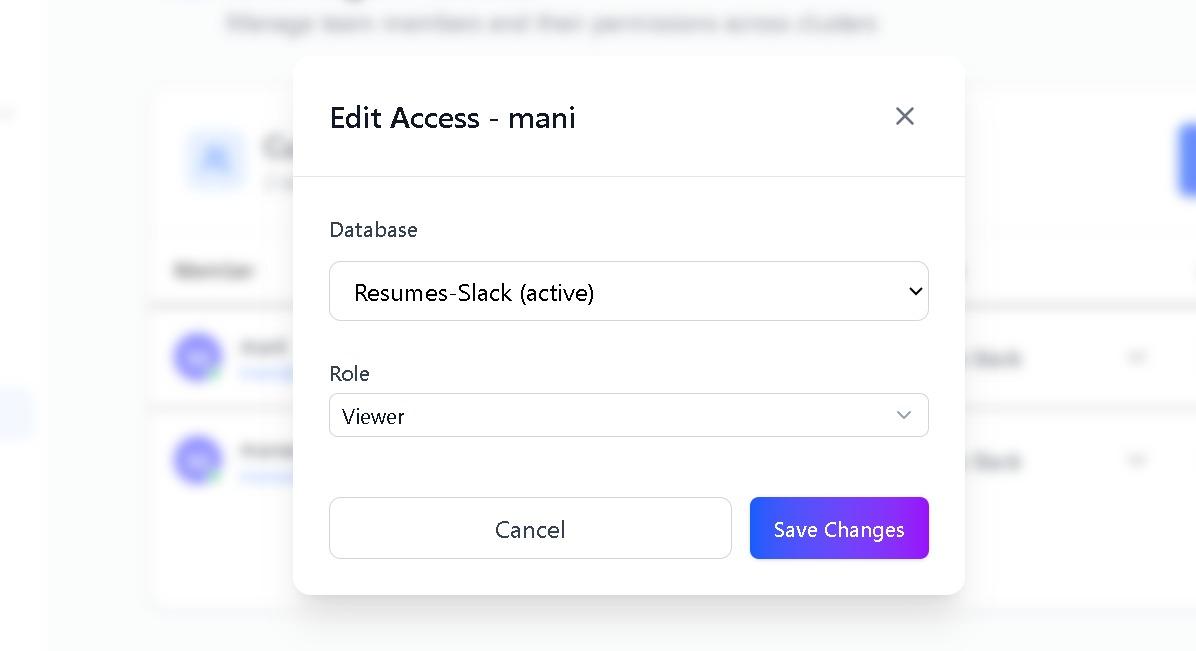Save changes to mani's access
The width and height of the screenshot is (1196, 651).
pyautogui.click(x=839, y=528)
